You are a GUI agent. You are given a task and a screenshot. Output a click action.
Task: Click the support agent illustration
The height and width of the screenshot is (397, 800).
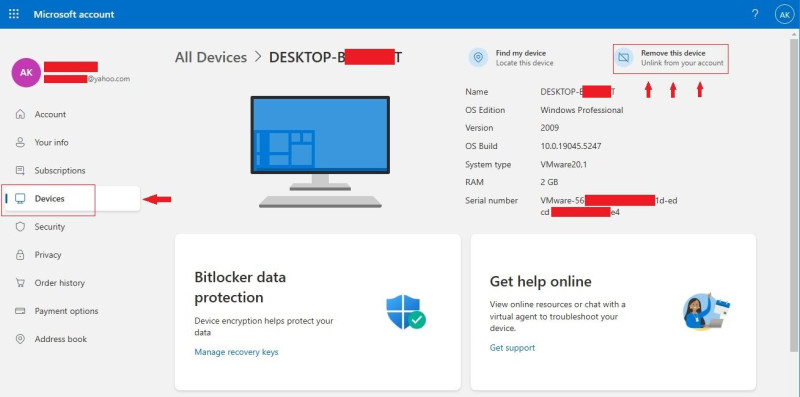(x=706, y=311)
